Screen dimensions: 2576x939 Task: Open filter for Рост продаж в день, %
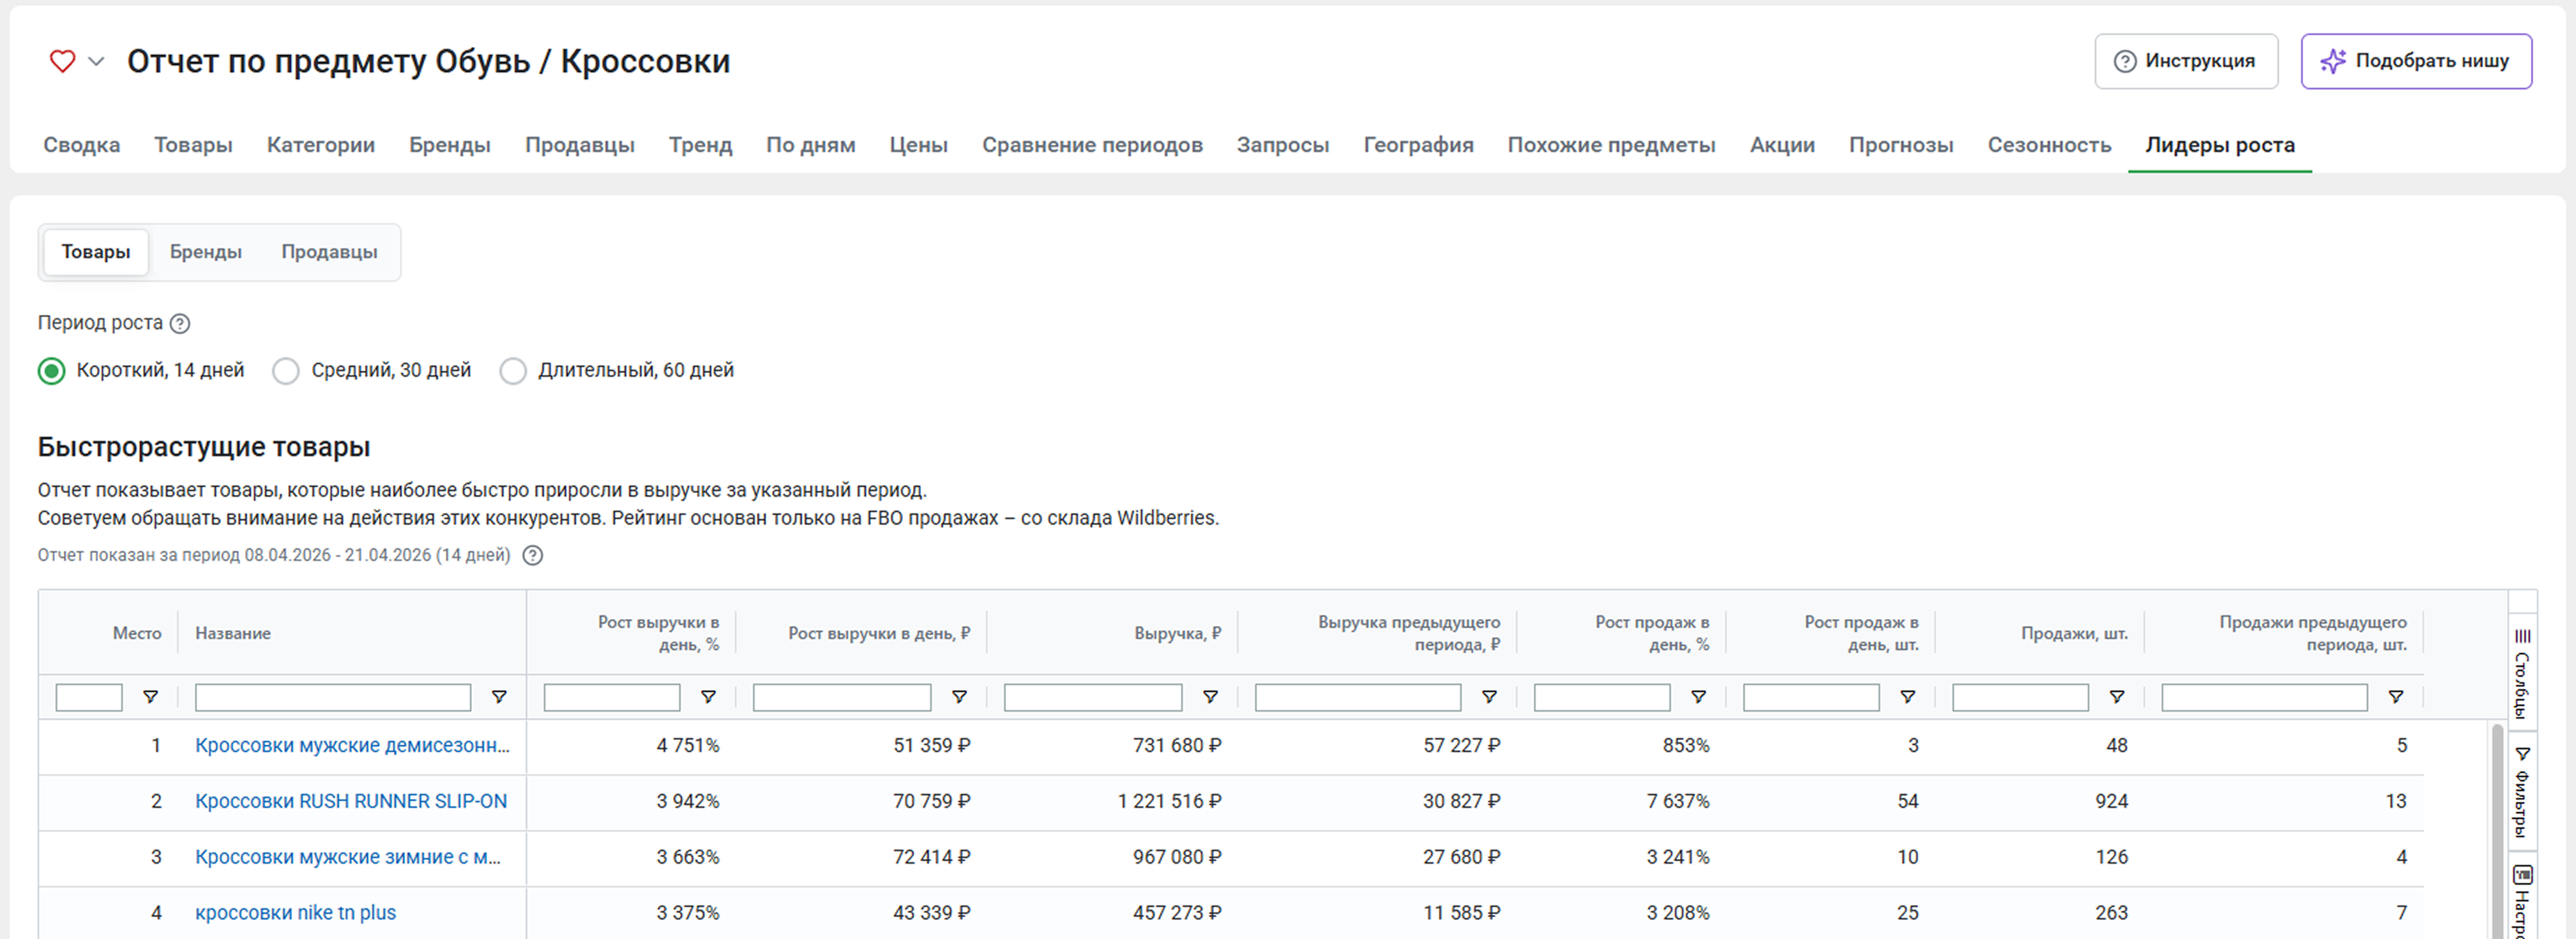1698,697
